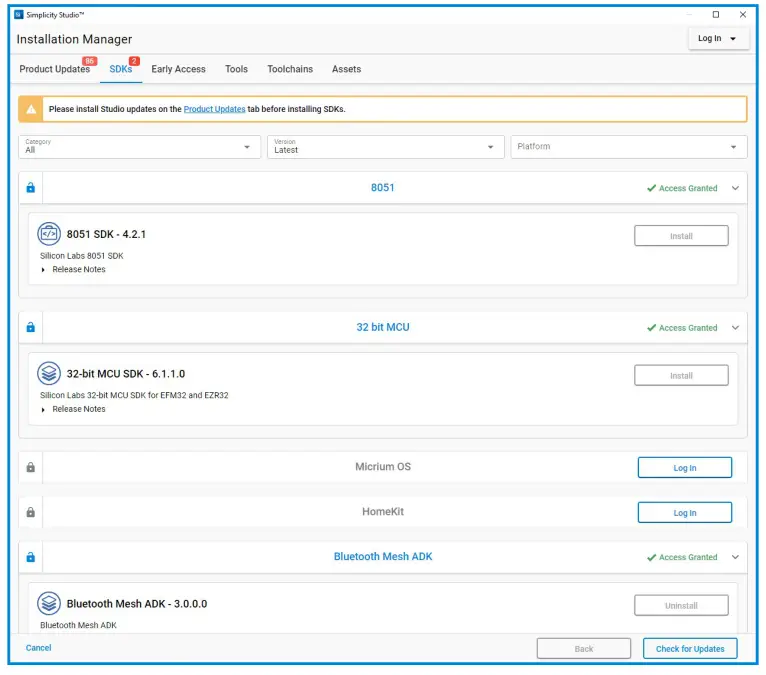The image size is (766, 675).
Task: Click the red 86 badge on Product Updates
Action: pyautogui.click(x=89, y=61)
